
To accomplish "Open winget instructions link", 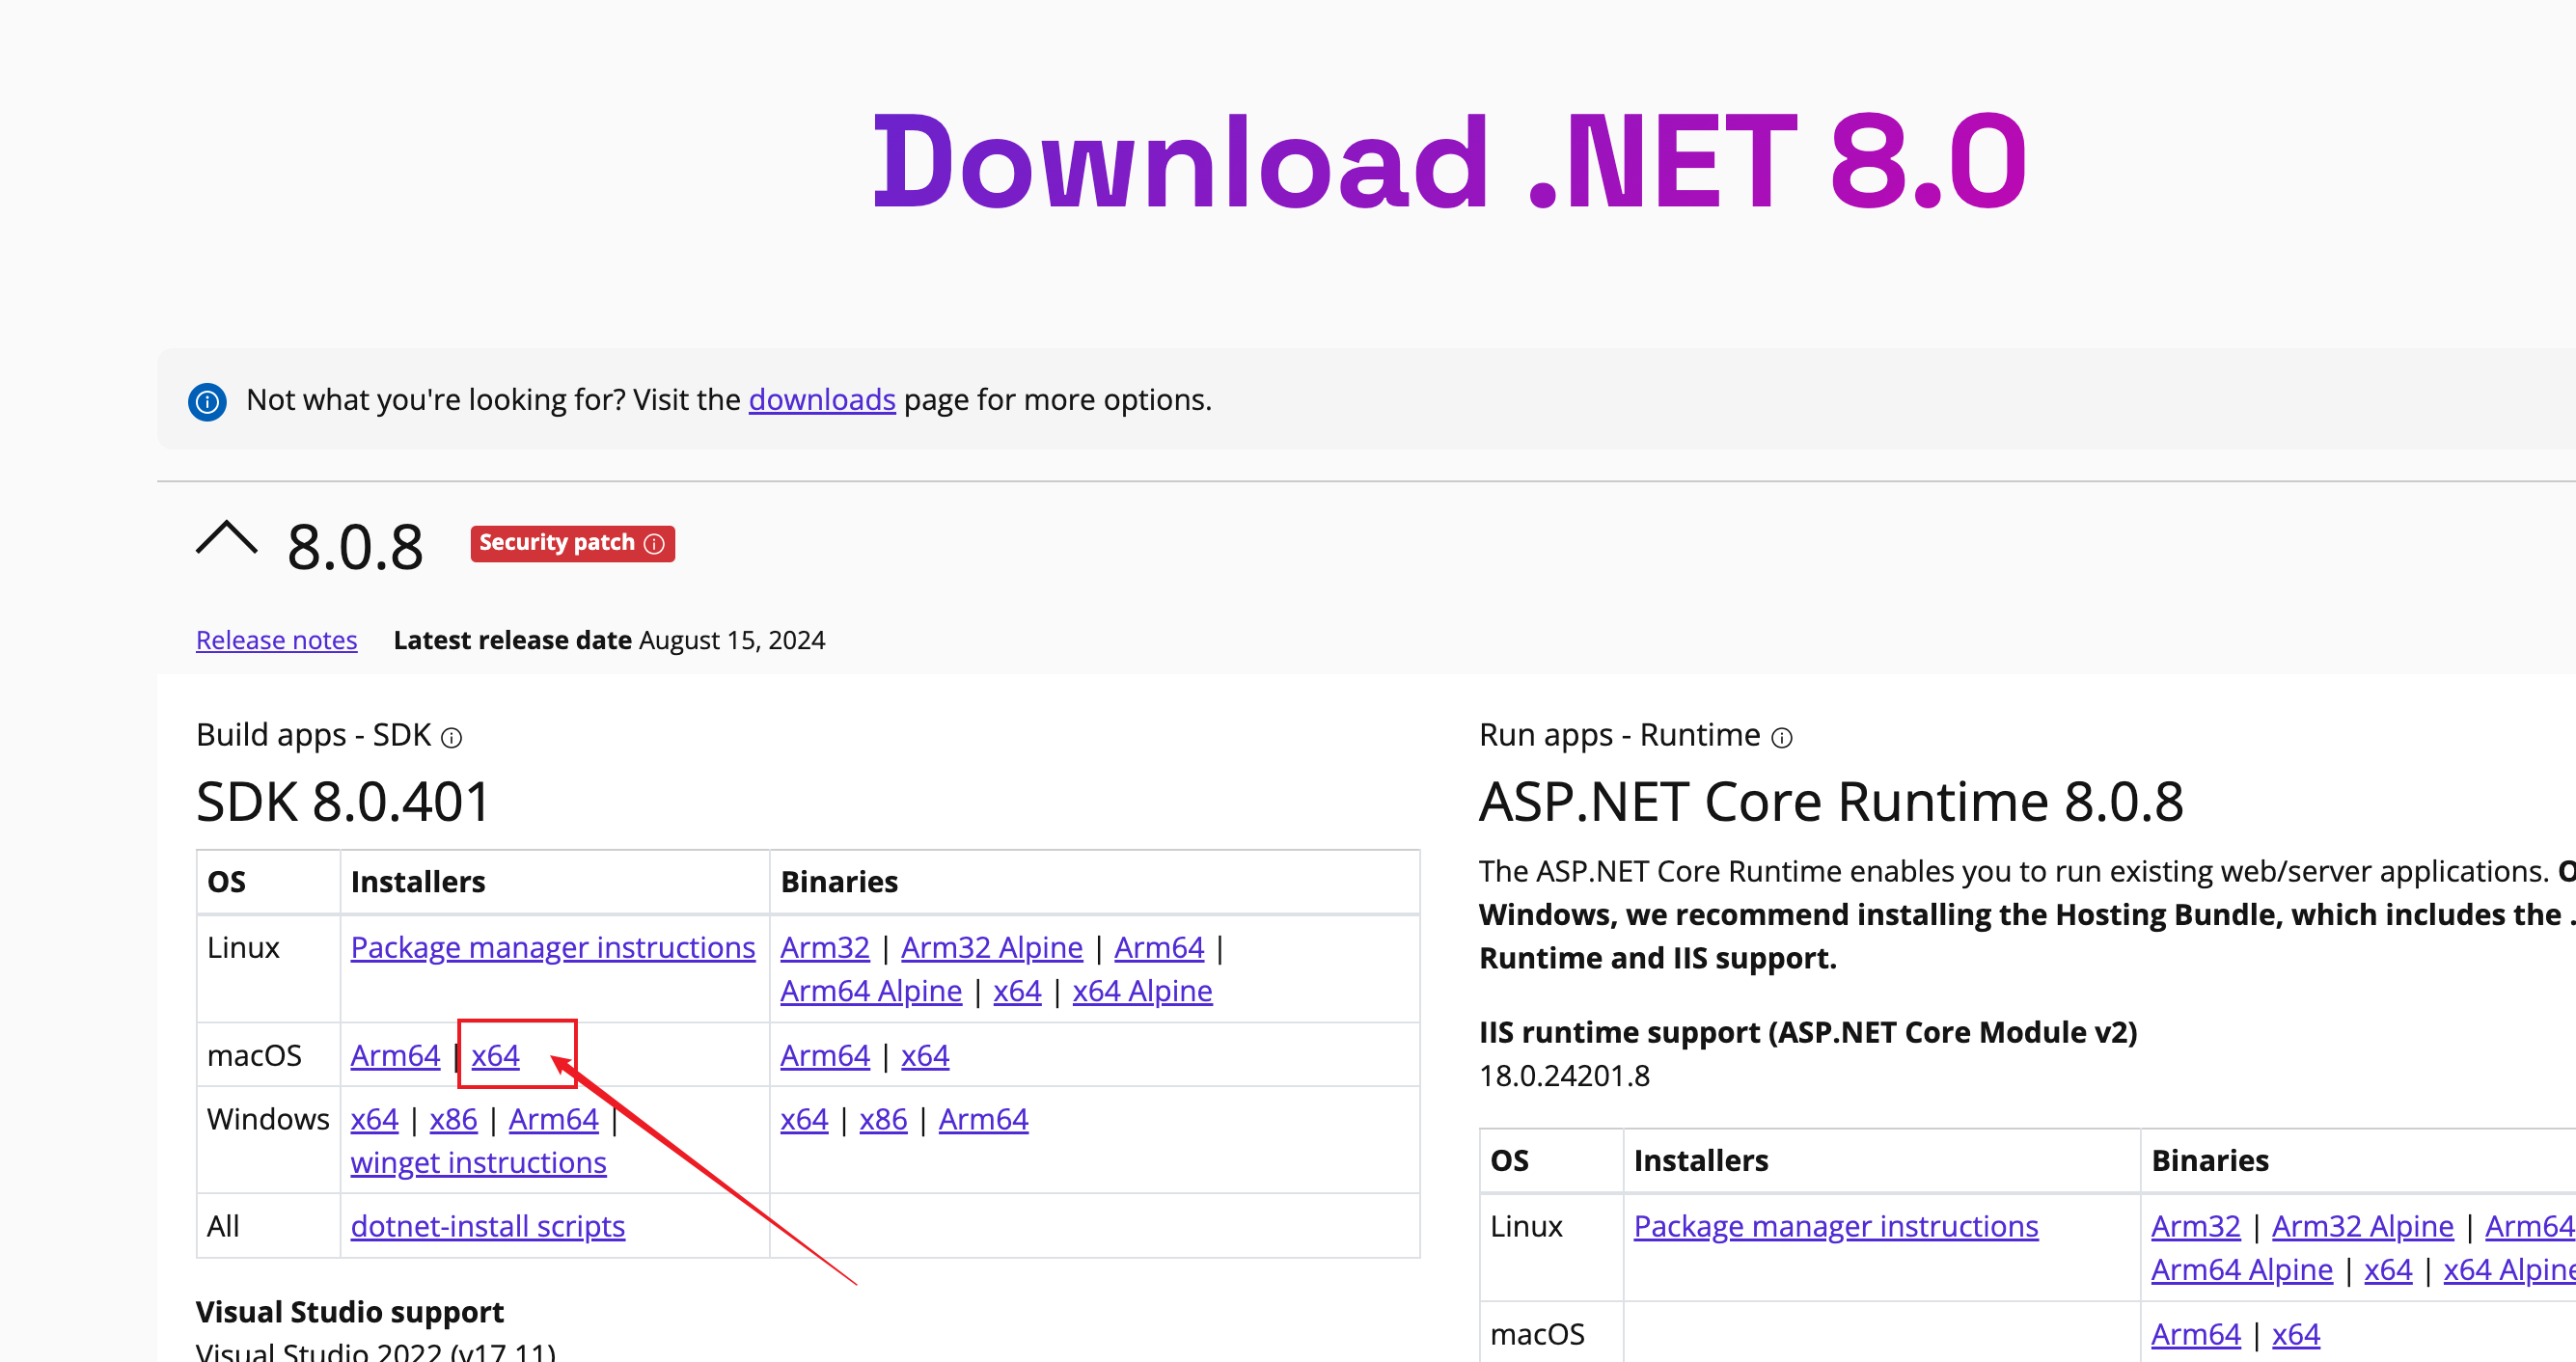I will coord(478,1162).
